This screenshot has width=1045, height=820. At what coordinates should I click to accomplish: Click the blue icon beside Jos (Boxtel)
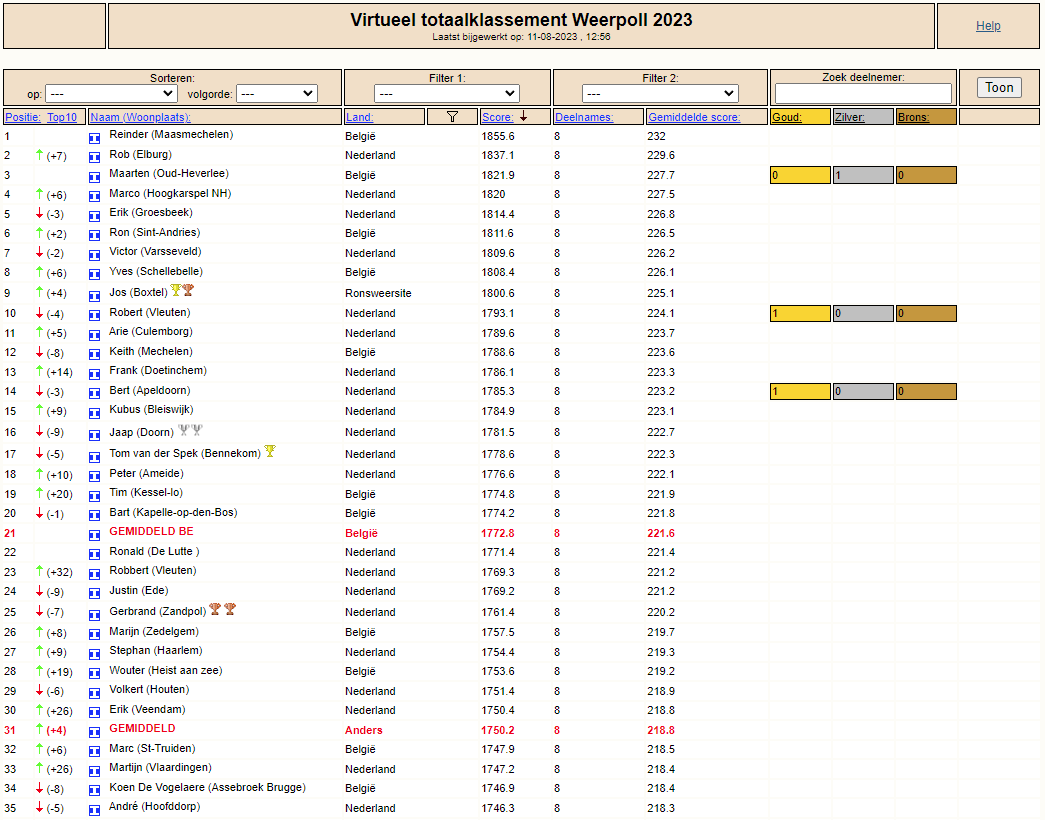pos(95,294)
